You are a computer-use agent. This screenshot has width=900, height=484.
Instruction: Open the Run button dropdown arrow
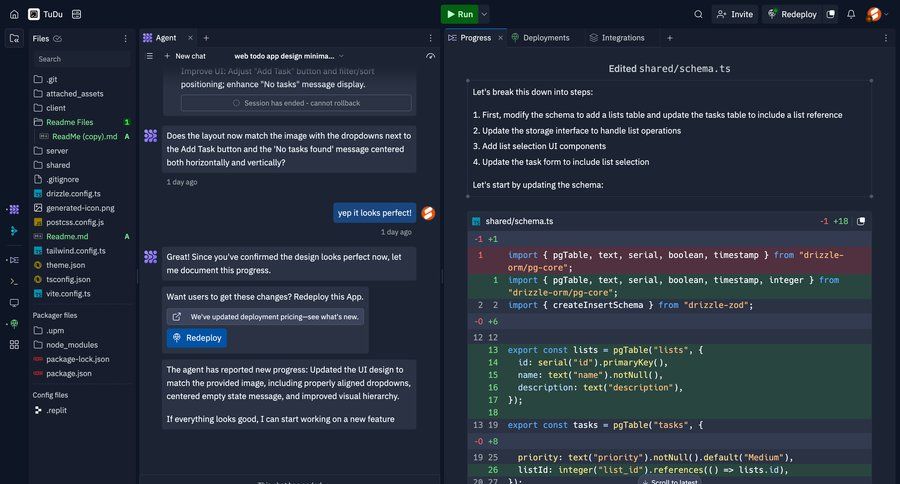[484, 14]
